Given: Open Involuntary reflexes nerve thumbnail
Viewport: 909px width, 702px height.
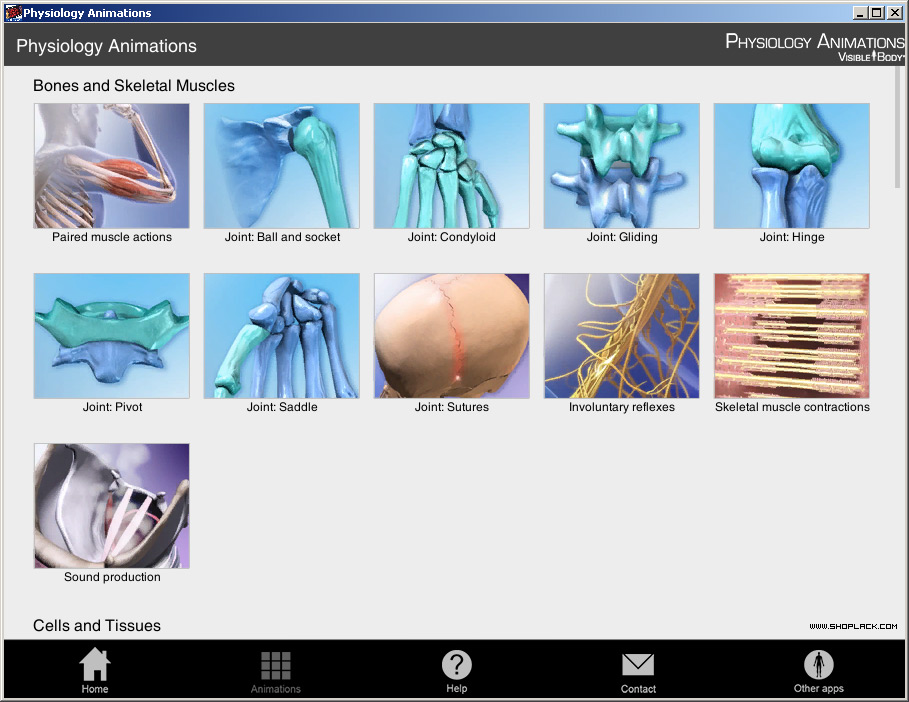Looking at the screenshot, I should 621,336.
